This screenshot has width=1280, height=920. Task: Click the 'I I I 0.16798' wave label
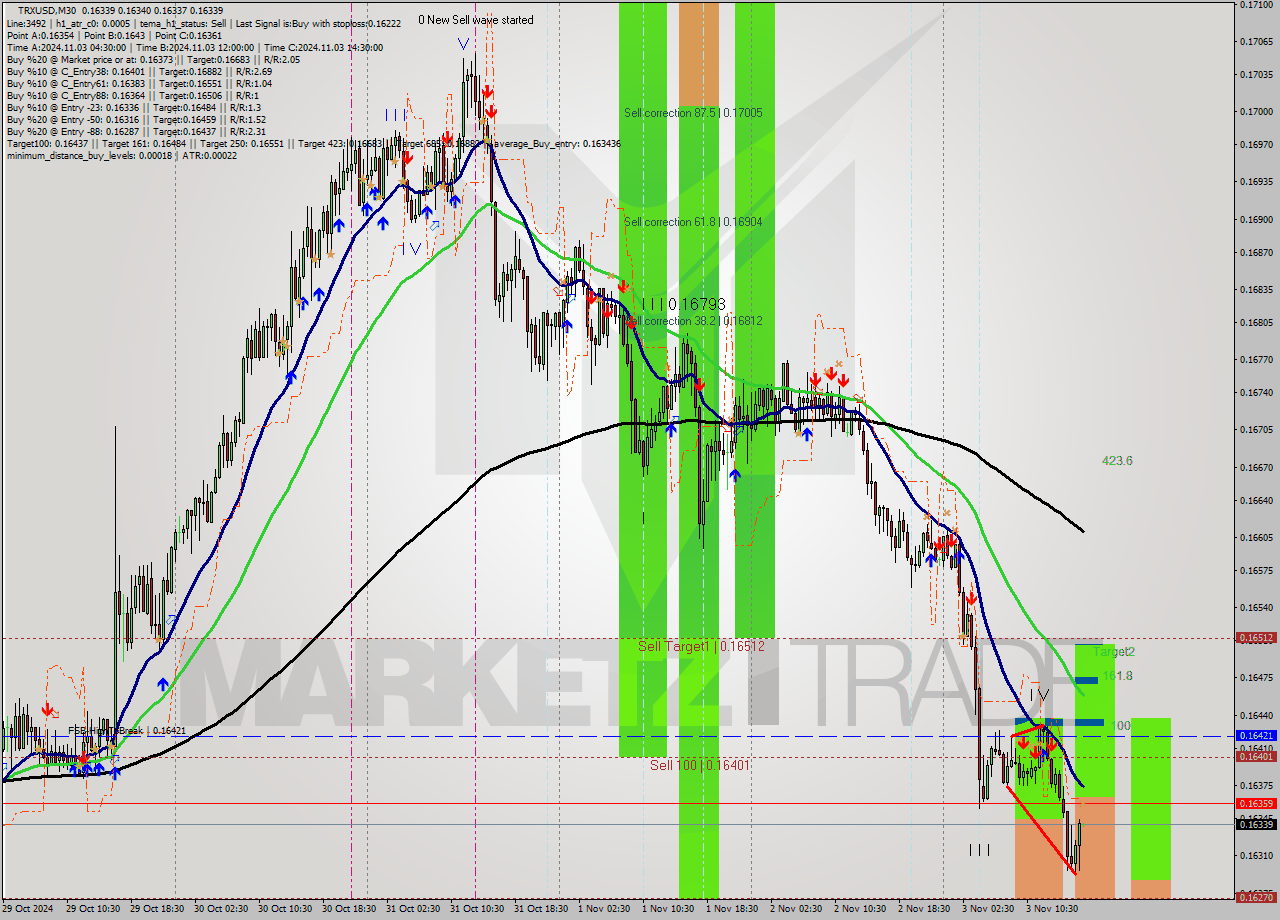tap(684, 303)
